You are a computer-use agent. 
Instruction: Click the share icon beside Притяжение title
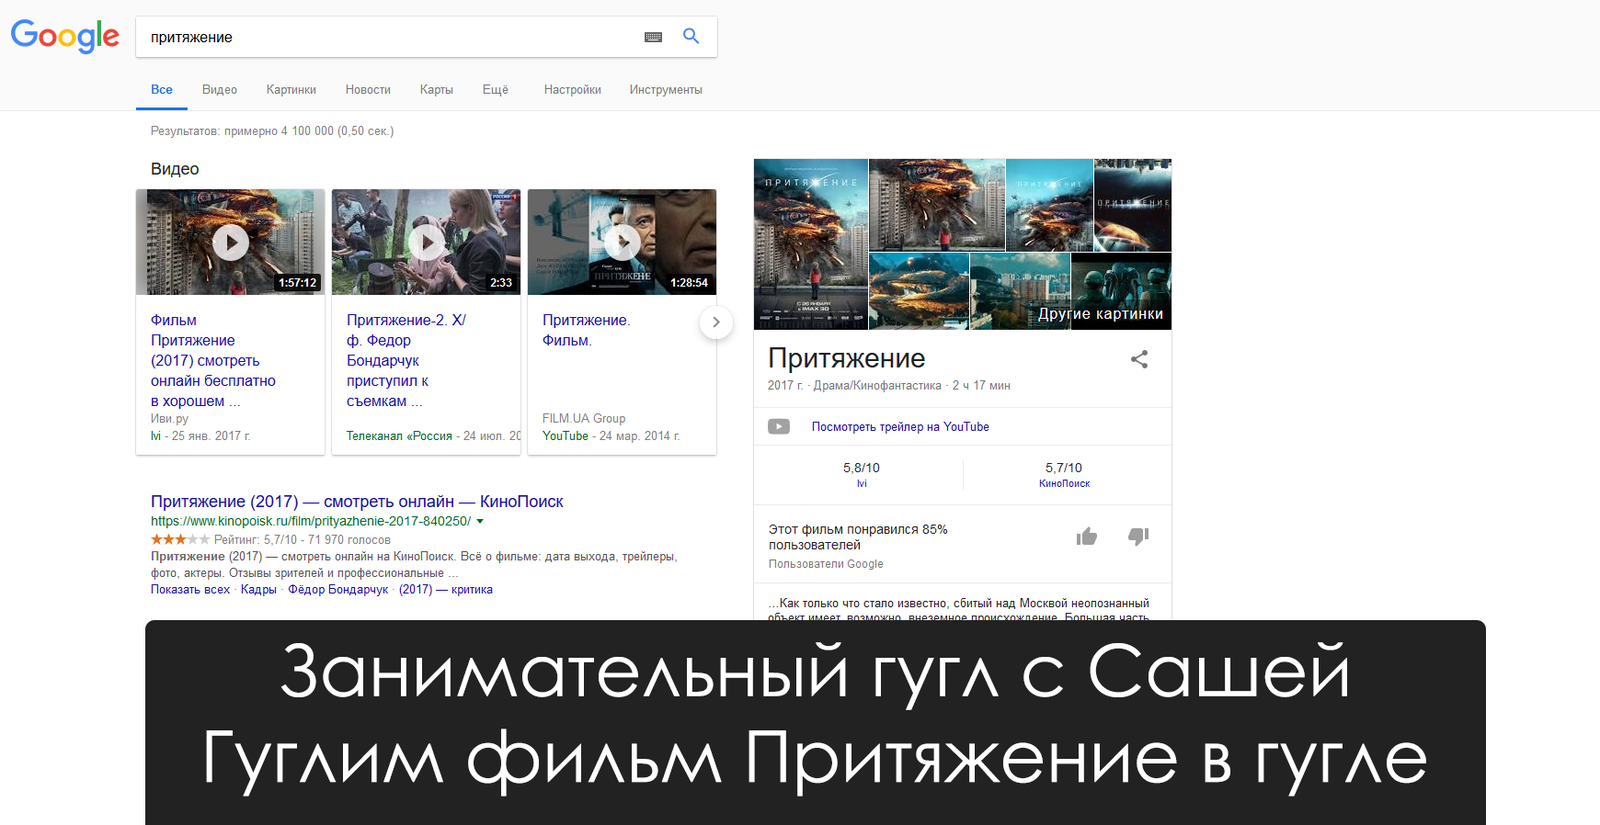(x=1139, y=359)
